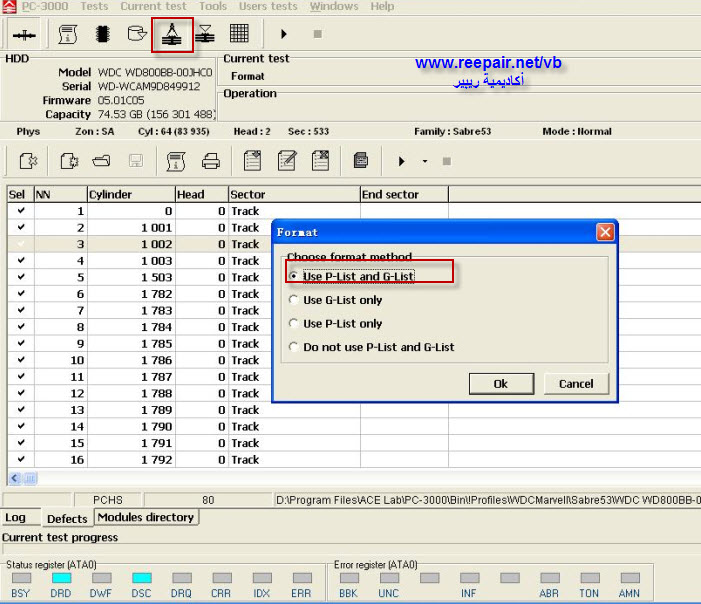Click the highlighted format disk toolbar icon
The height and width of the screenshot is (604, 701).
(x=172, y=34)
